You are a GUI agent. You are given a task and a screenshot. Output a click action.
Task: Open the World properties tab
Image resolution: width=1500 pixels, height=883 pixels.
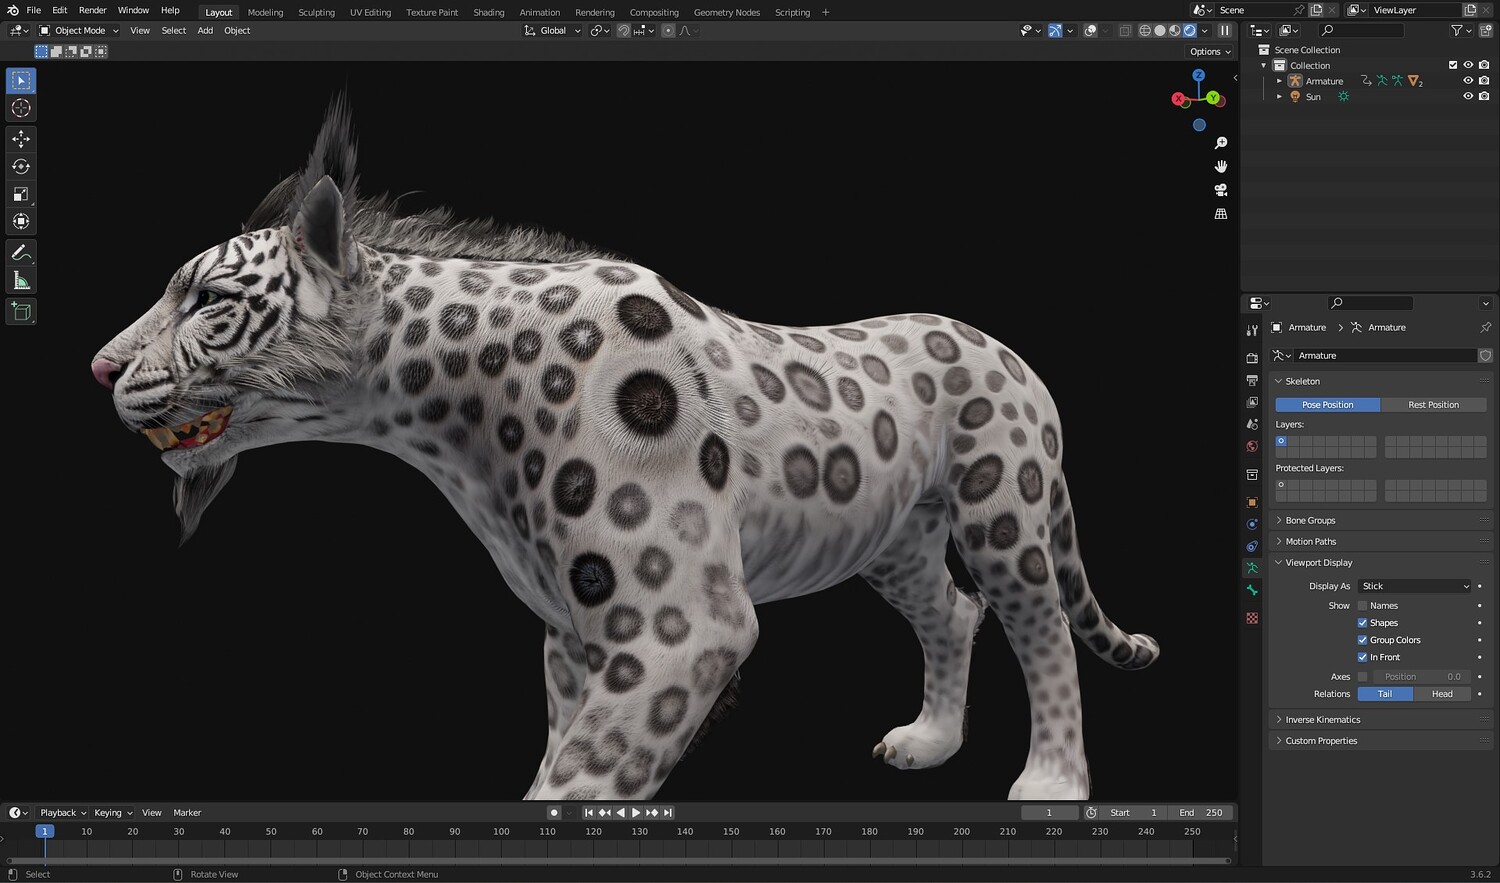point(1252,446)
